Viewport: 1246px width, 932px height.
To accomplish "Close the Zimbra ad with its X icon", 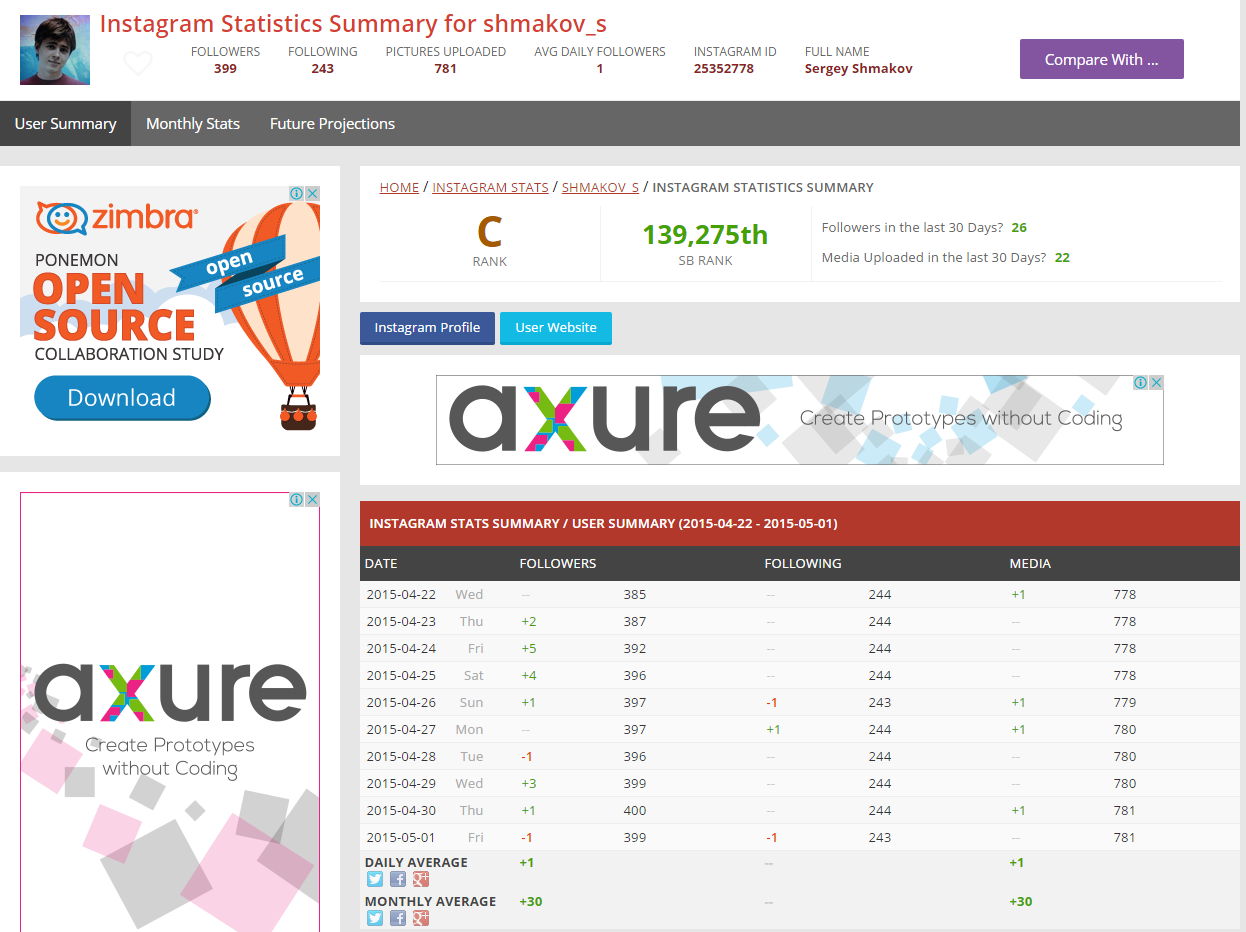I will click(313, 193).
